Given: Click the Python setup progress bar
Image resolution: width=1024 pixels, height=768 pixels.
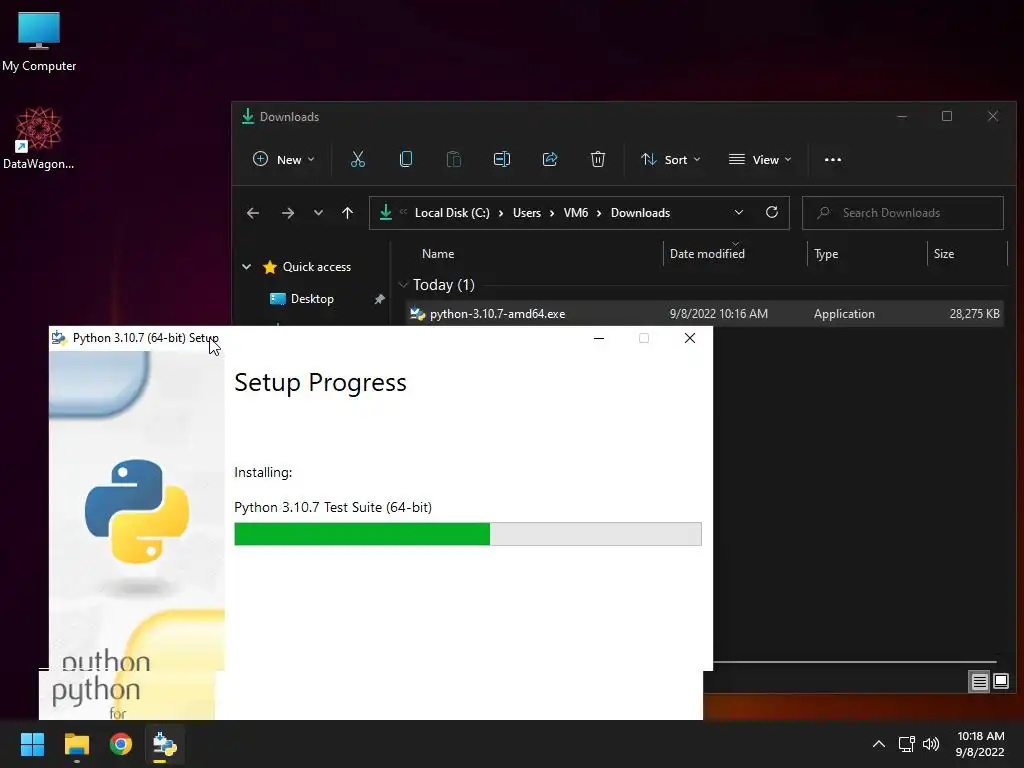Looking at the screenshot, I should click(468, 534).
